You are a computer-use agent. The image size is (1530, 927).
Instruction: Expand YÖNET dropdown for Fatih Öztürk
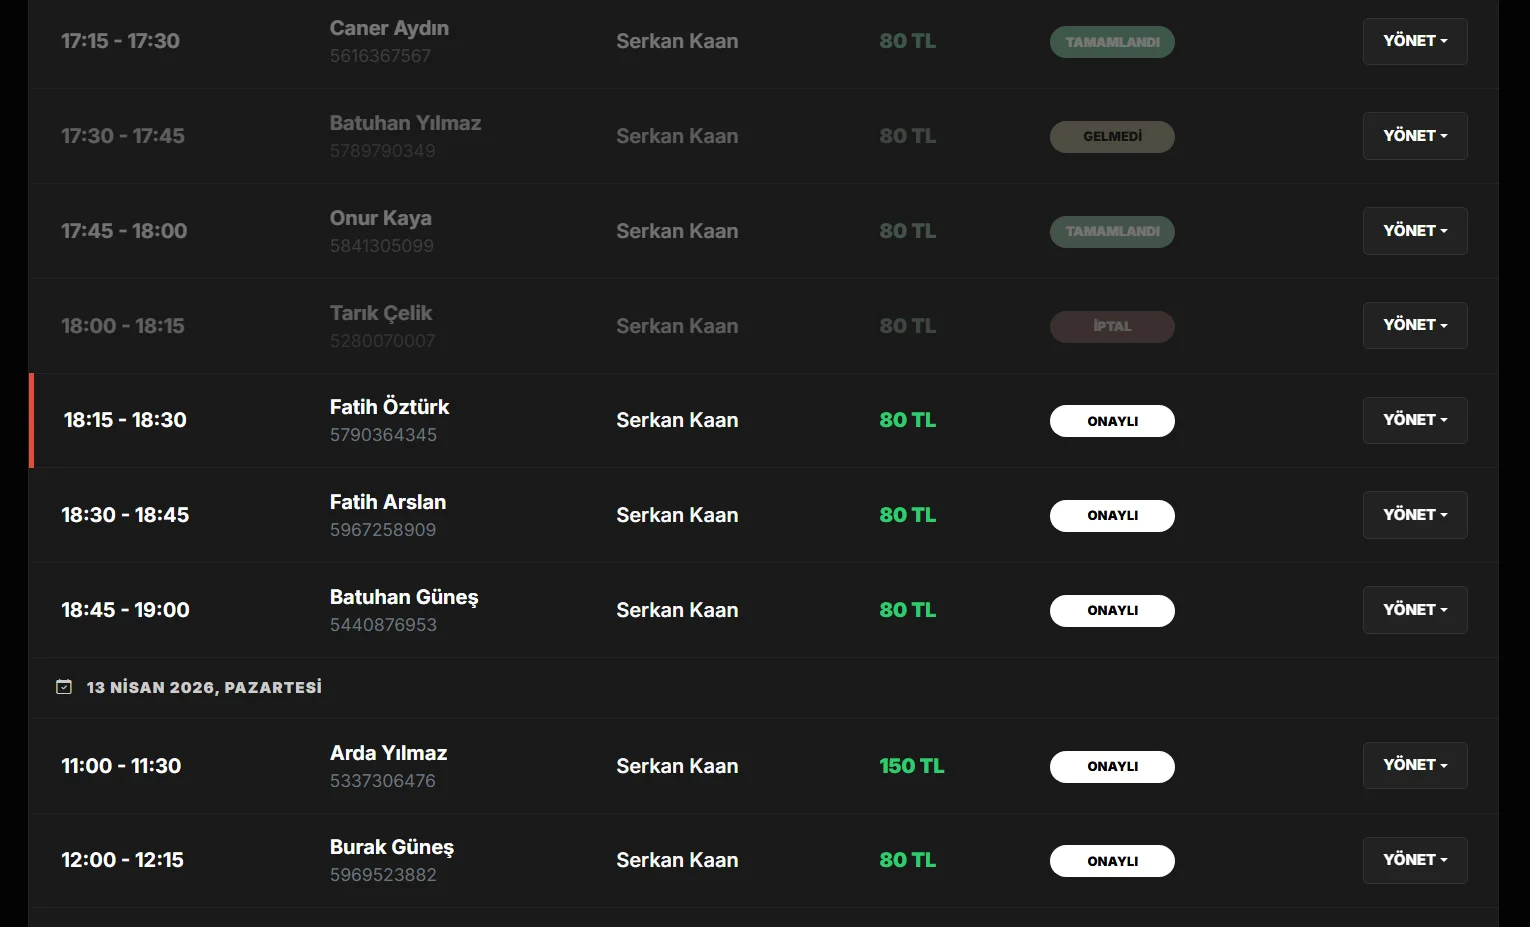point(1415,420)
